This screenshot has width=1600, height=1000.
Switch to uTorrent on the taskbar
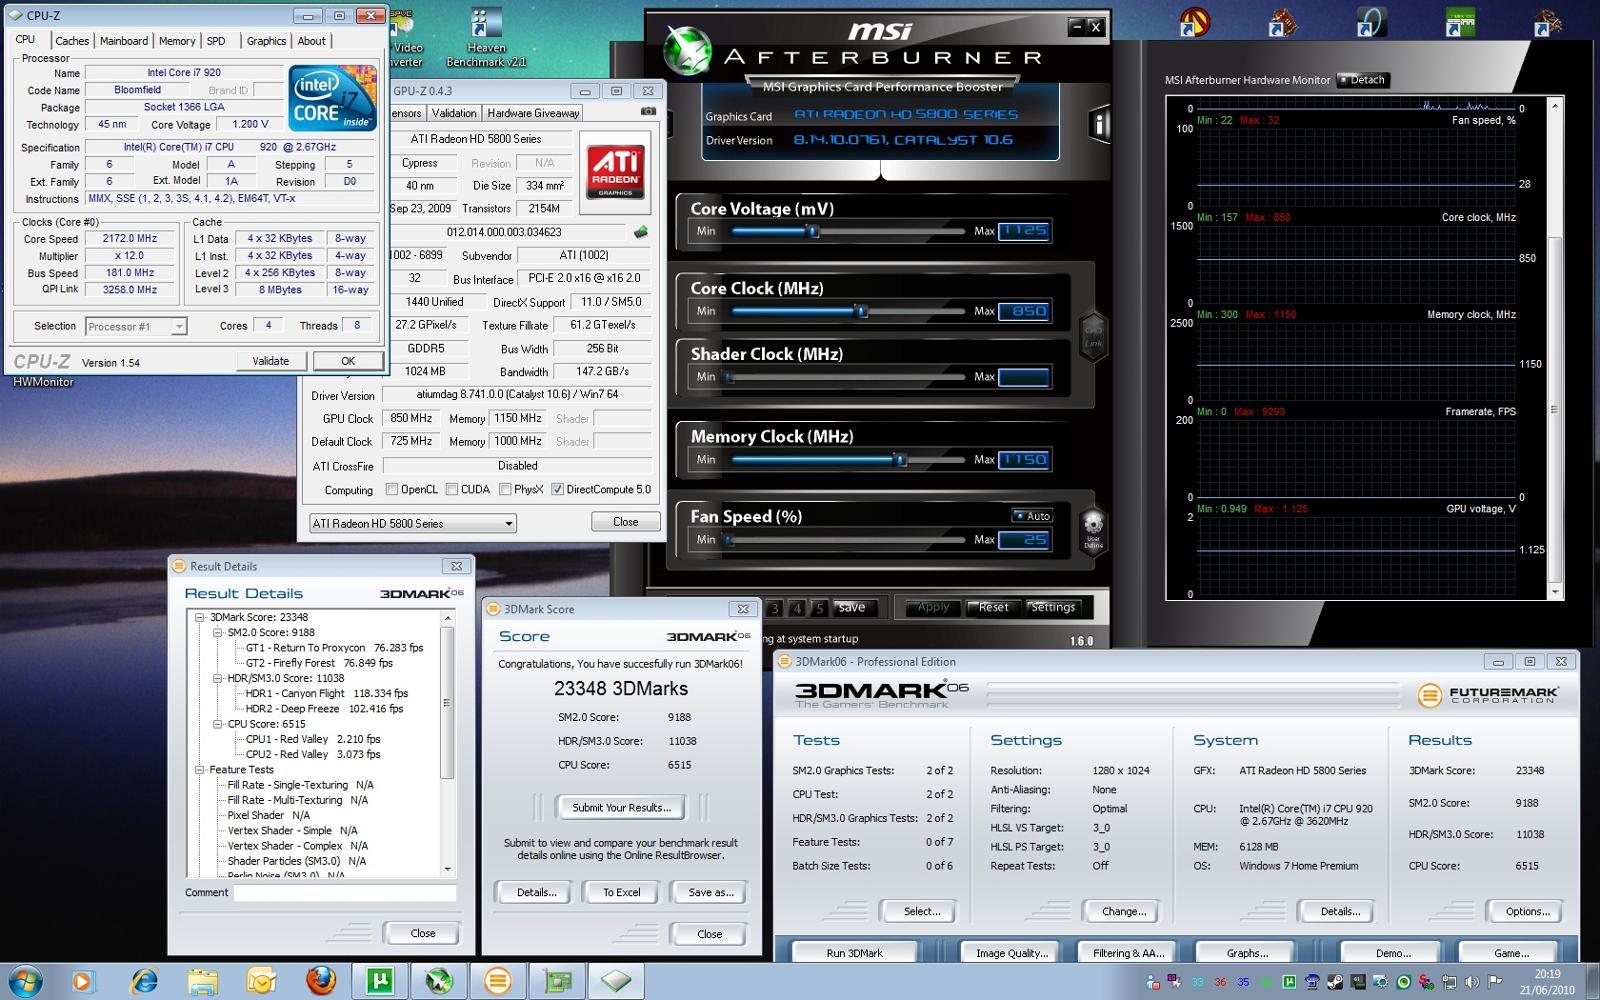[379, 982]
